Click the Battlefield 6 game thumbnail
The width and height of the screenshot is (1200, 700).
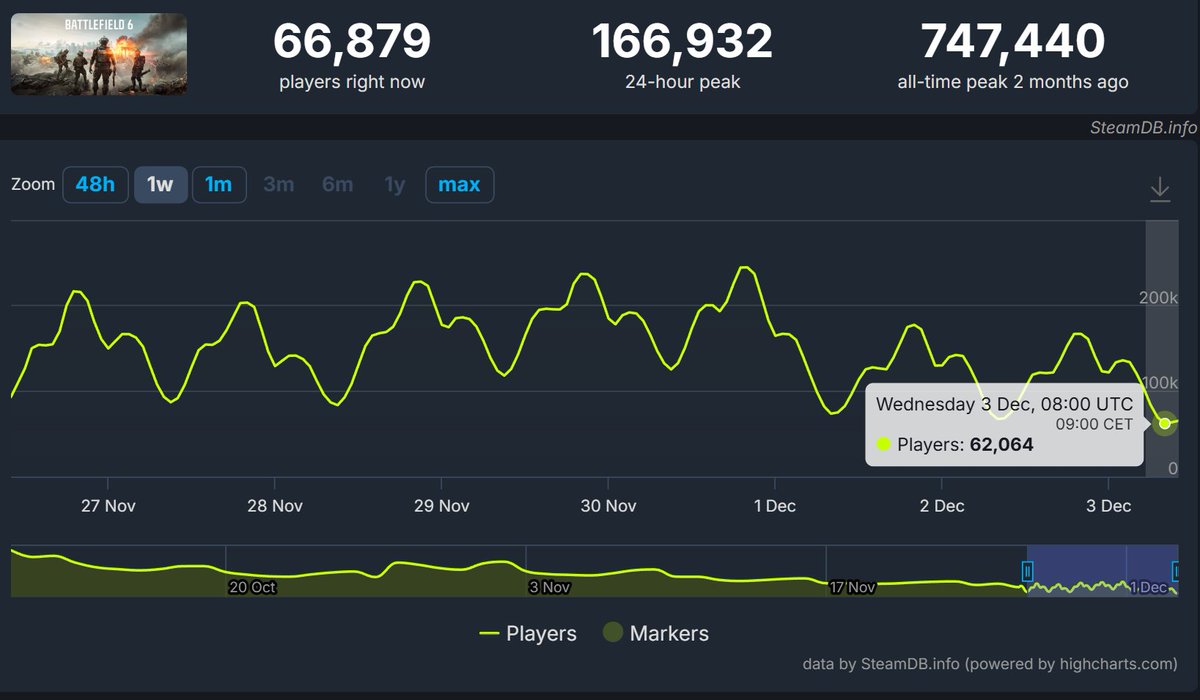[99, 54]
